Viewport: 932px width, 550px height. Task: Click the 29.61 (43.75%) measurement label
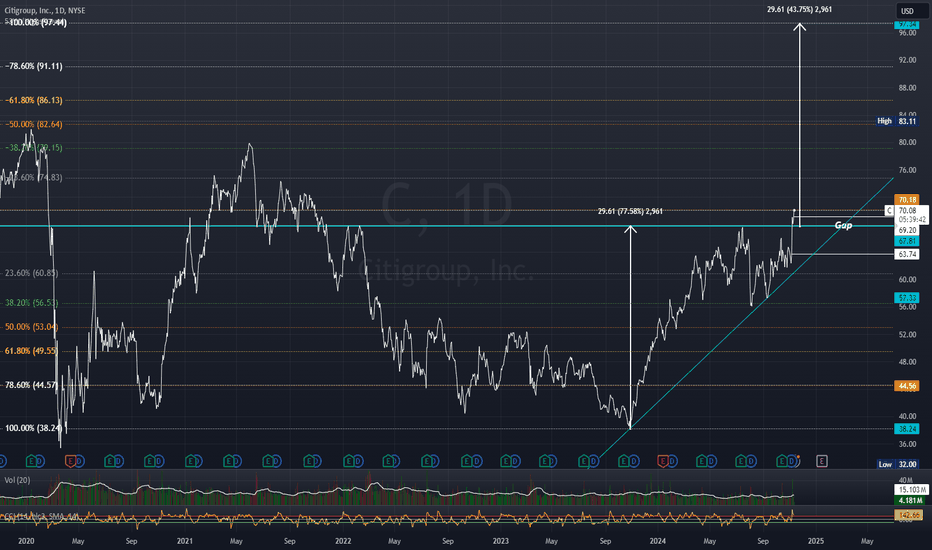tap(799, 10)
